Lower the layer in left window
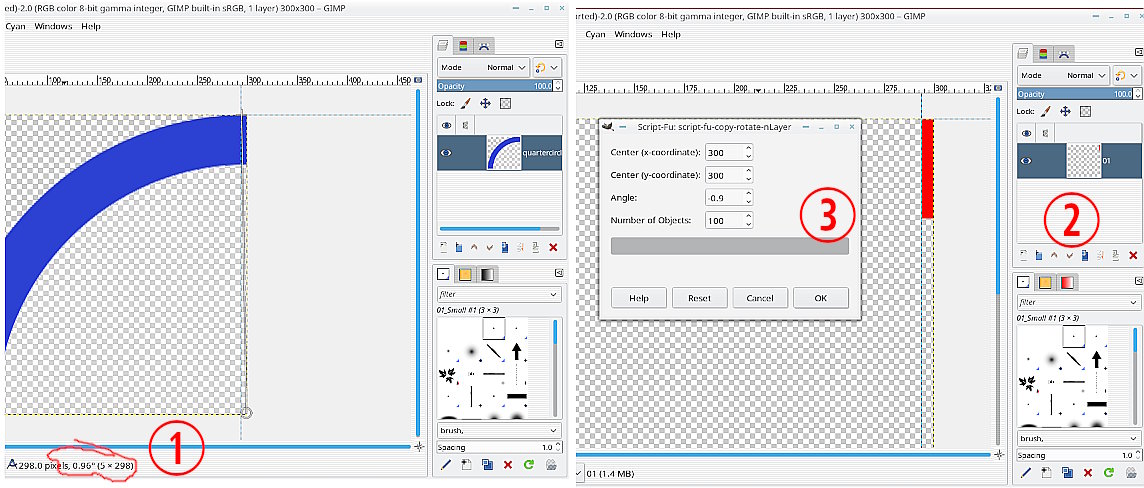This screenshot has width=1144, height=488. click(490, 247)
